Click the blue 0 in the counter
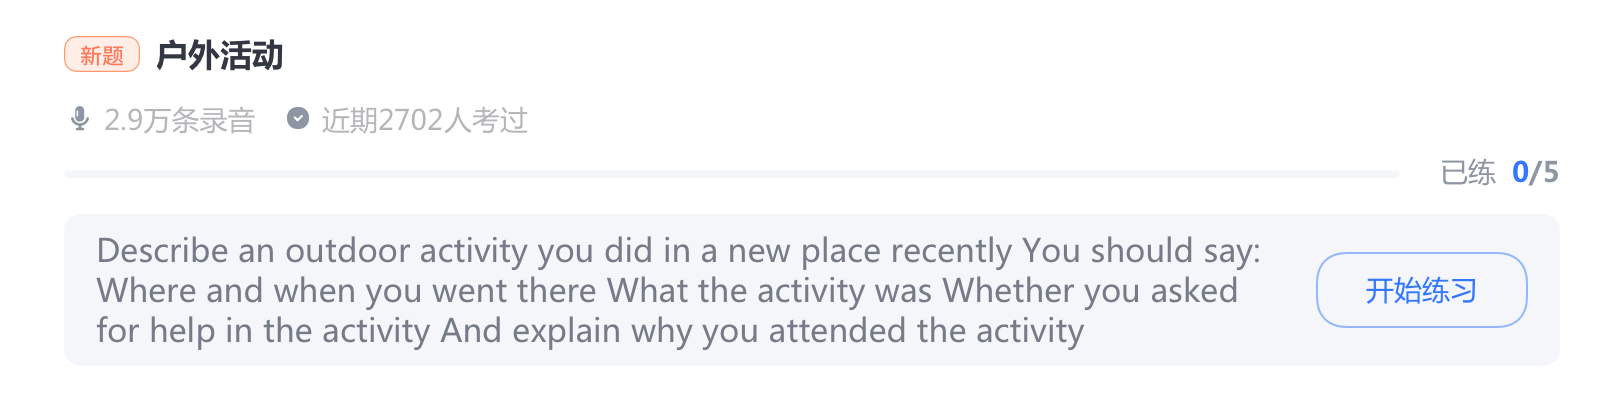 click(1520, 172)
